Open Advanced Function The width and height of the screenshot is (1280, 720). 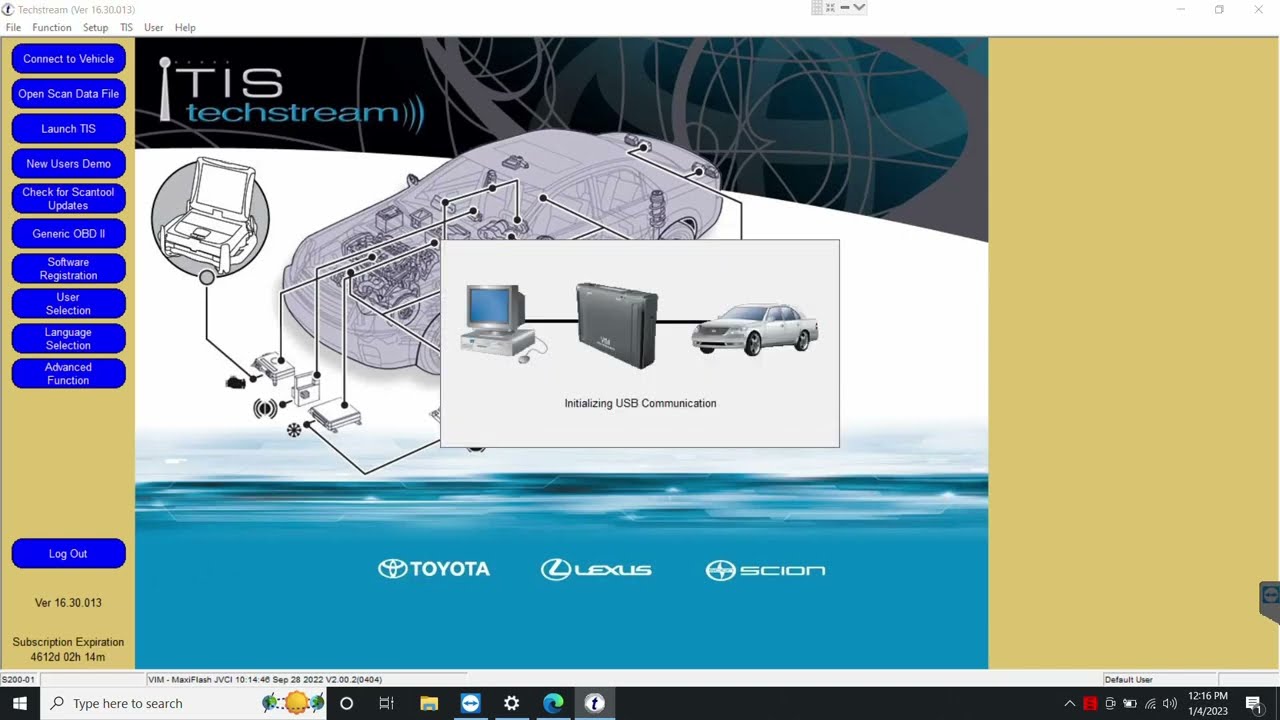coord(68,374)
